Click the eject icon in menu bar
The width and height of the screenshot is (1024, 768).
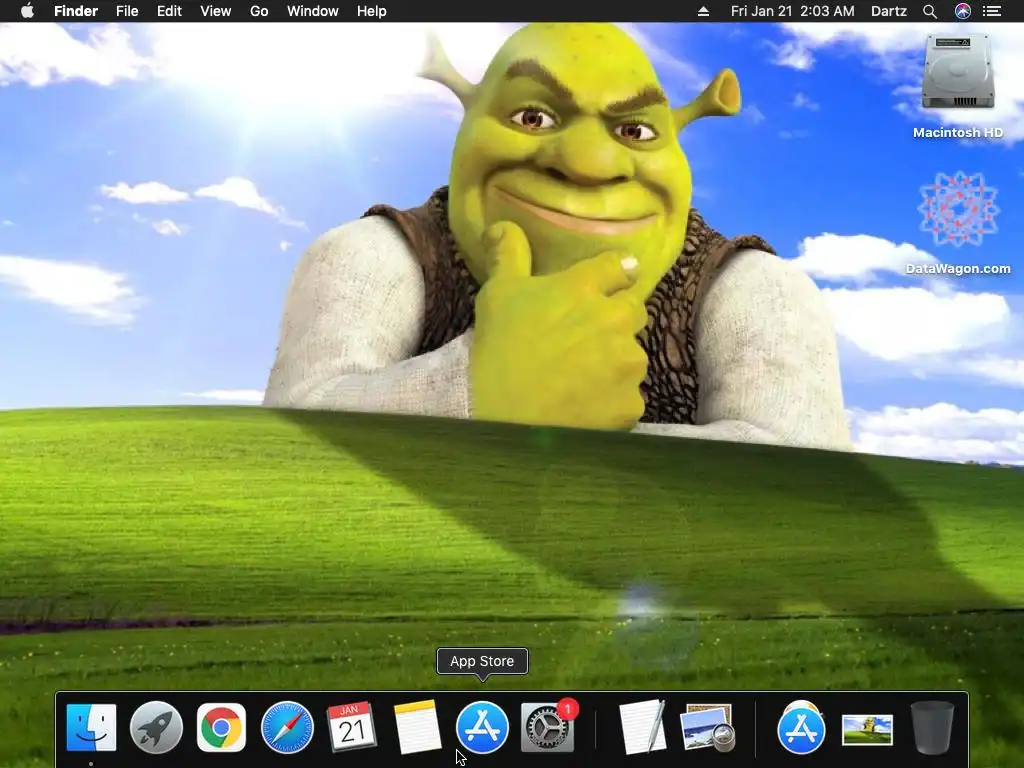[703, 11]
